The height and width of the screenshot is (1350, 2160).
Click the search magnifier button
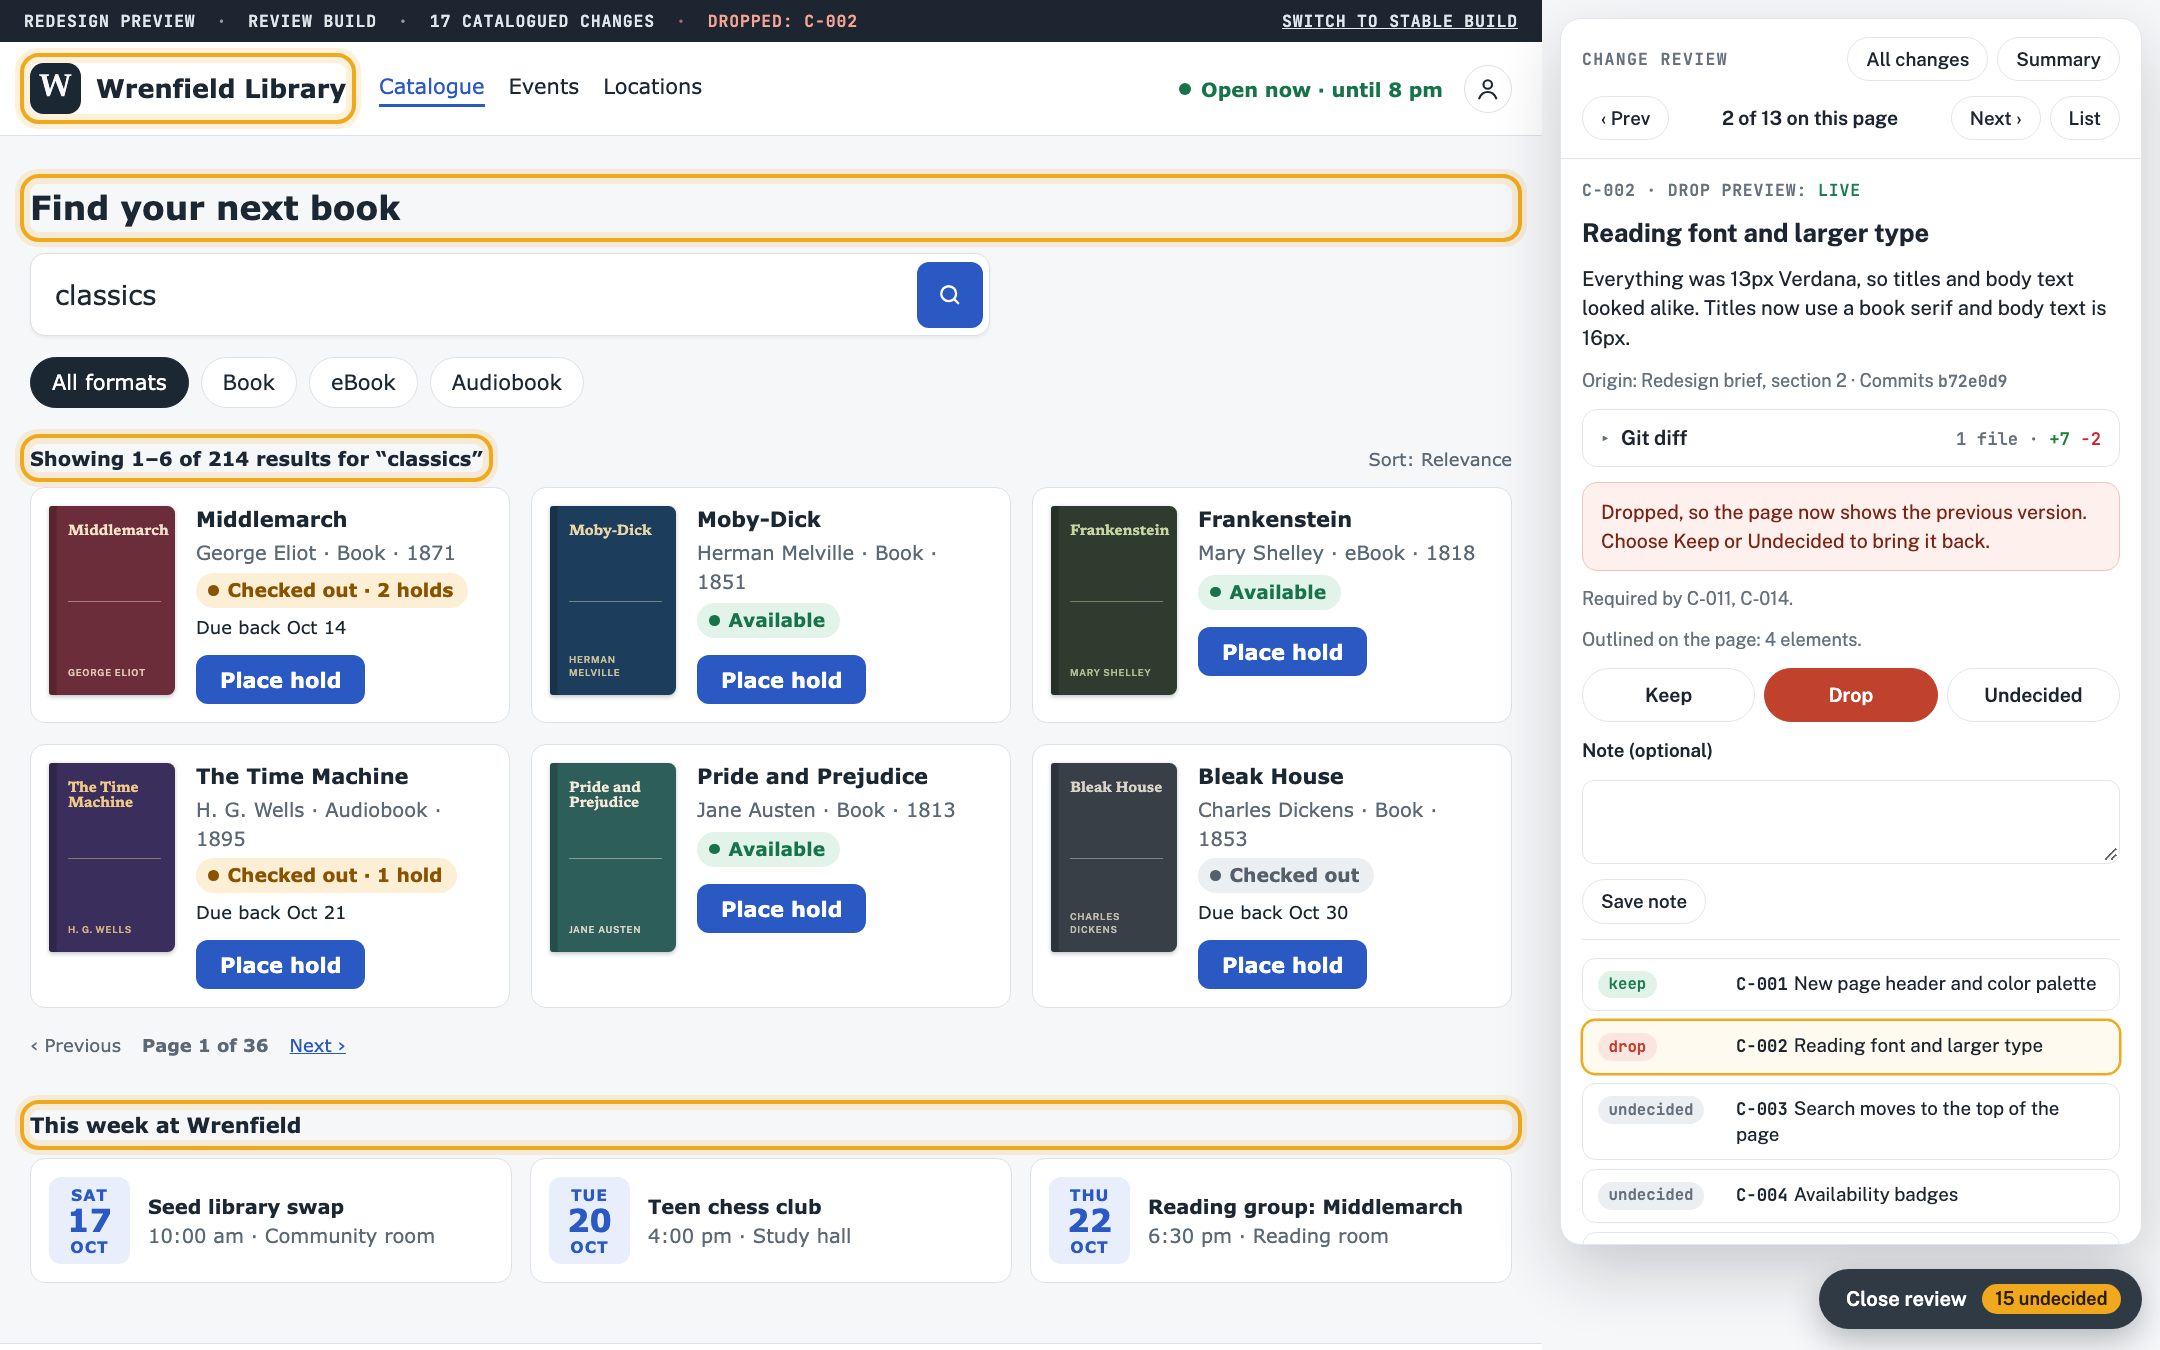(x=949, y=295)
